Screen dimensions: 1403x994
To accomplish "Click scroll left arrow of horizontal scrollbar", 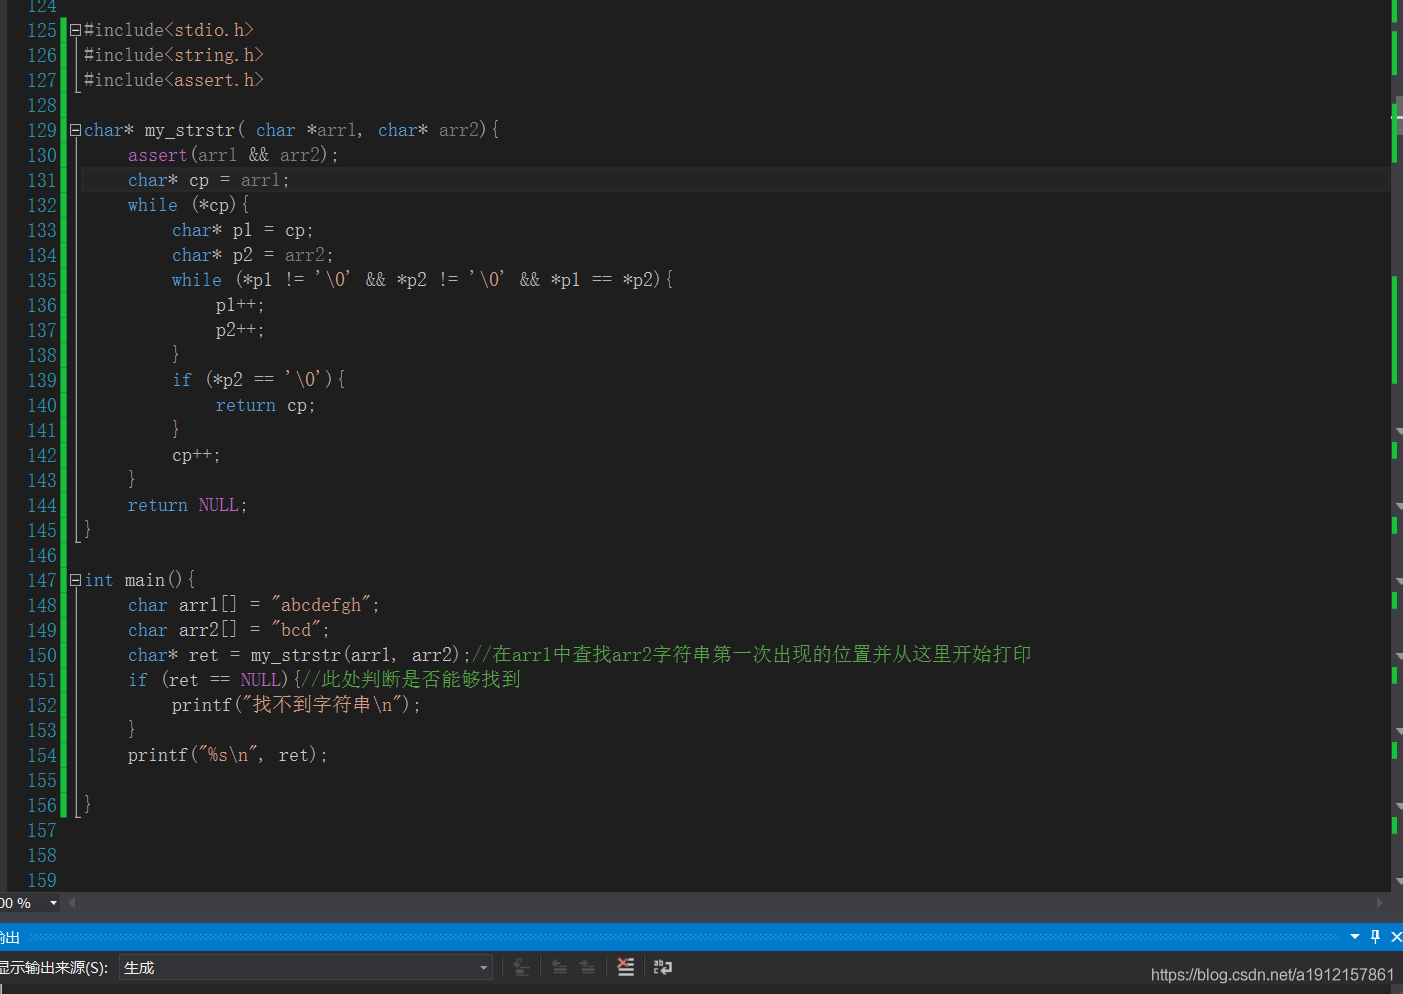I will (72, 902).
